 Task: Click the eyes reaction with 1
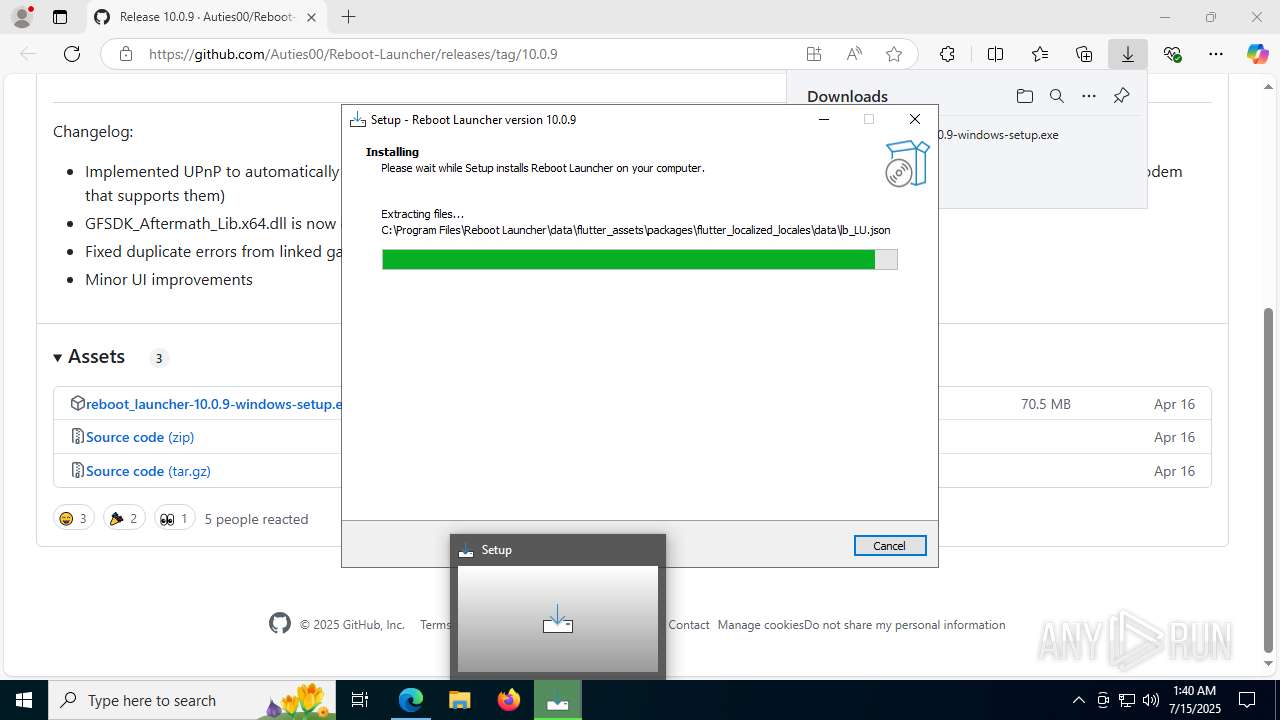[174, 518]
